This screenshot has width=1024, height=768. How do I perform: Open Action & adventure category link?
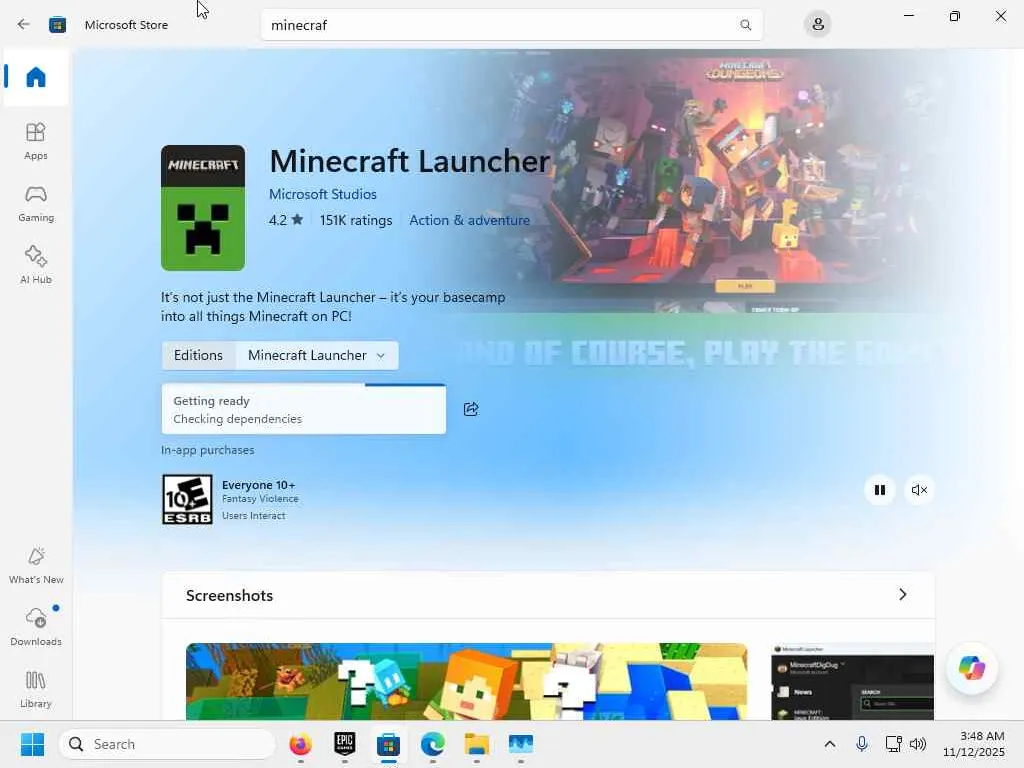[470, 220]
